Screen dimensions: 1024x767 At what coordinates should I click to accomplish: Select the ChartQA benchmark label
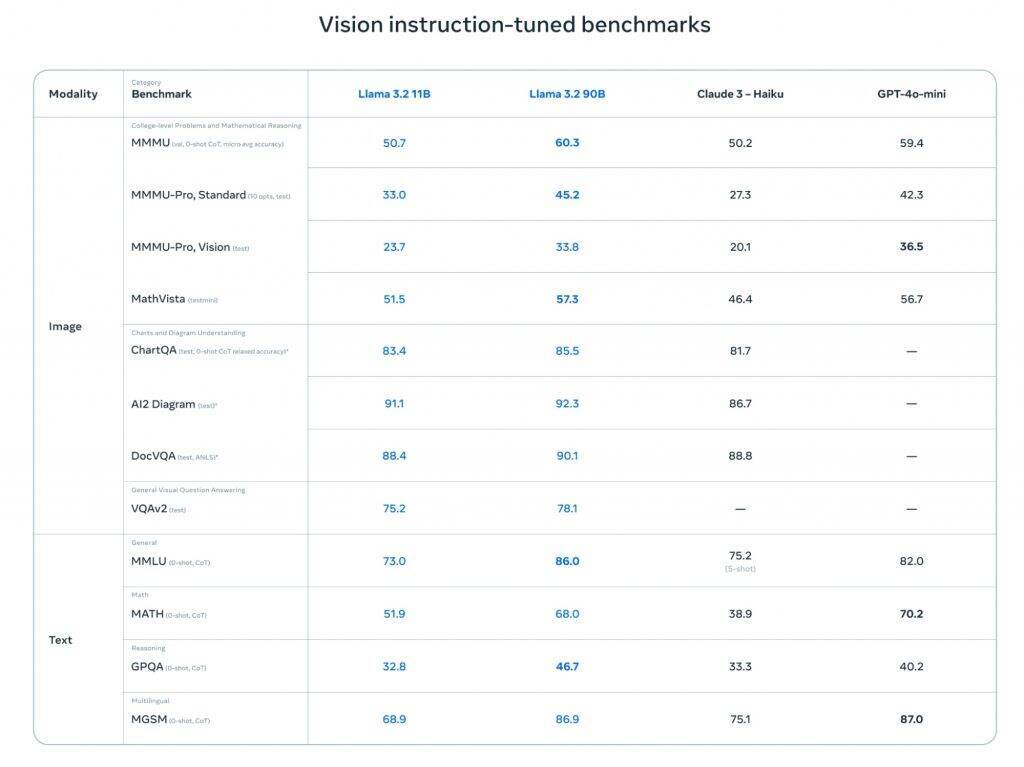pyautogui.click(x=153, y=350)
